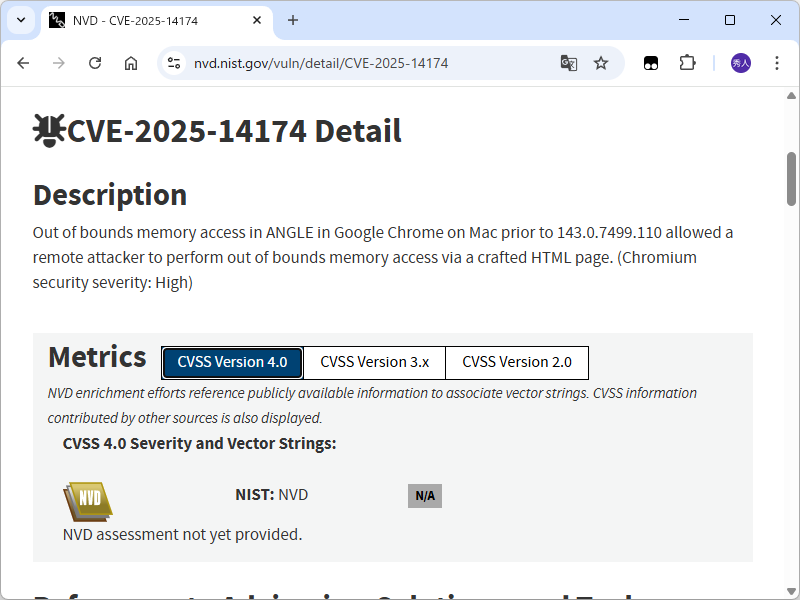Screen dimensions: 800x600
Task: View site information icon in address bar
Action: pos(174,63)
